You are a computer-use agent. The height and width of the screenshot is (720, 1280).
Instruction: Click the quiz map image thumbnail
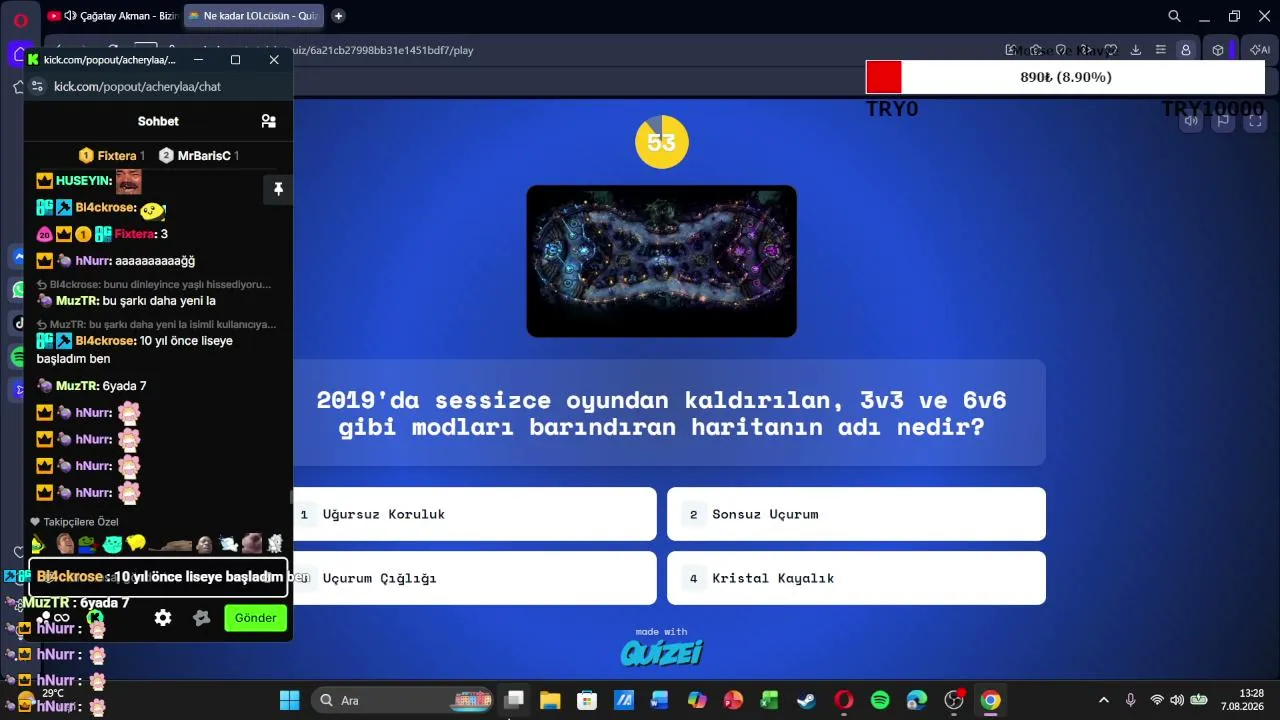661,261
